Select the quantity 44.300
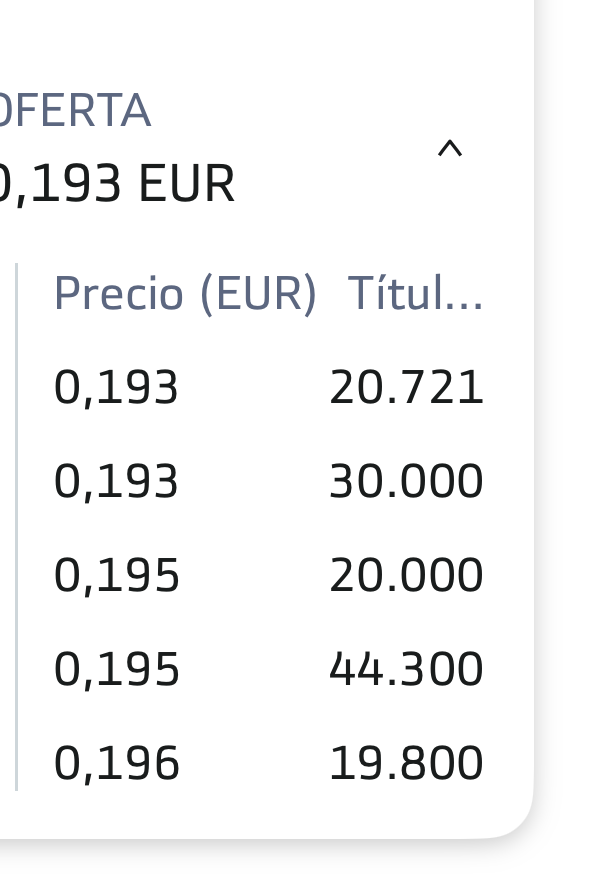606x887 pixels. point(406,669)
